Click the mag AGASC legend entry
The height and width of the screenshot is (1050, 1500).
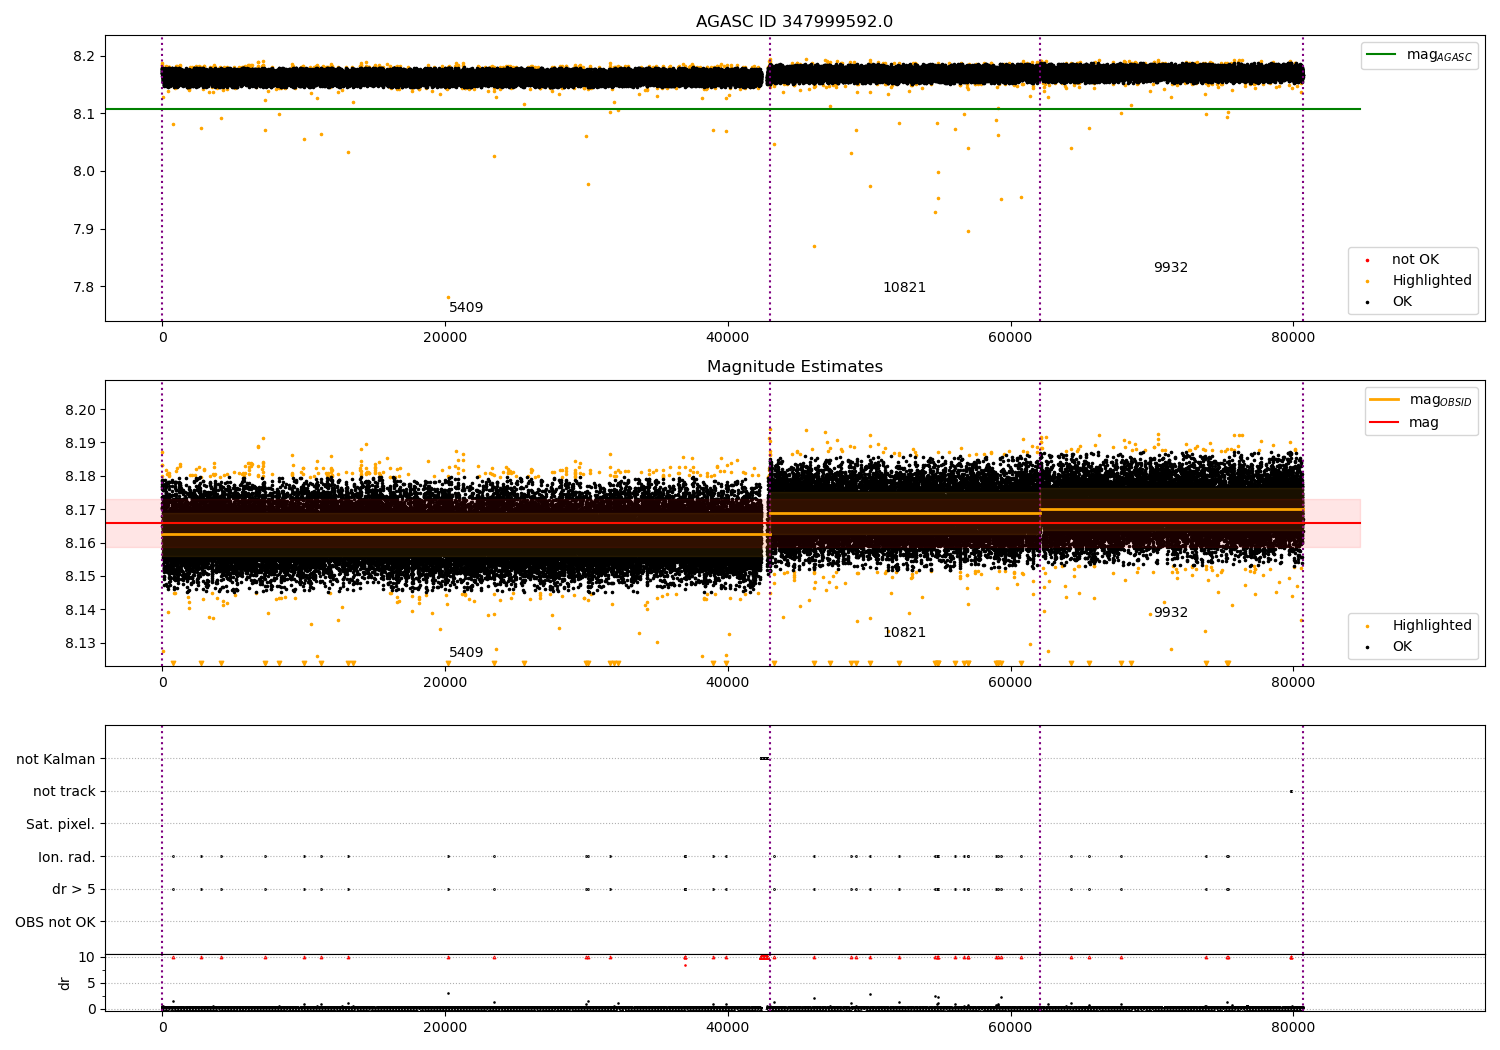(x=1419, y=55)
